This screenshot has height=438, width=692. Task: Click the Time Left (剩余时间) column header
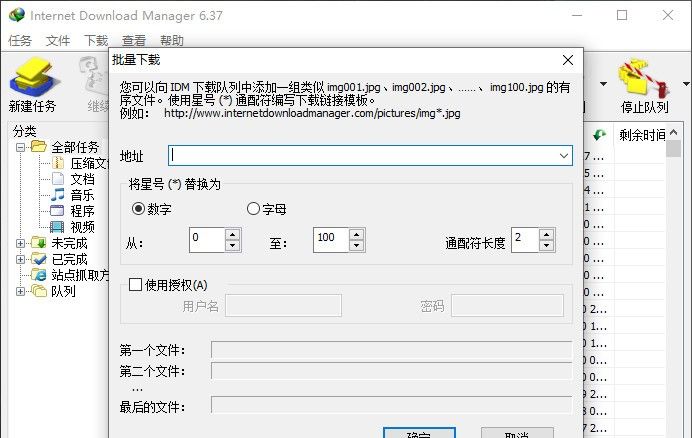pos(642,135)
